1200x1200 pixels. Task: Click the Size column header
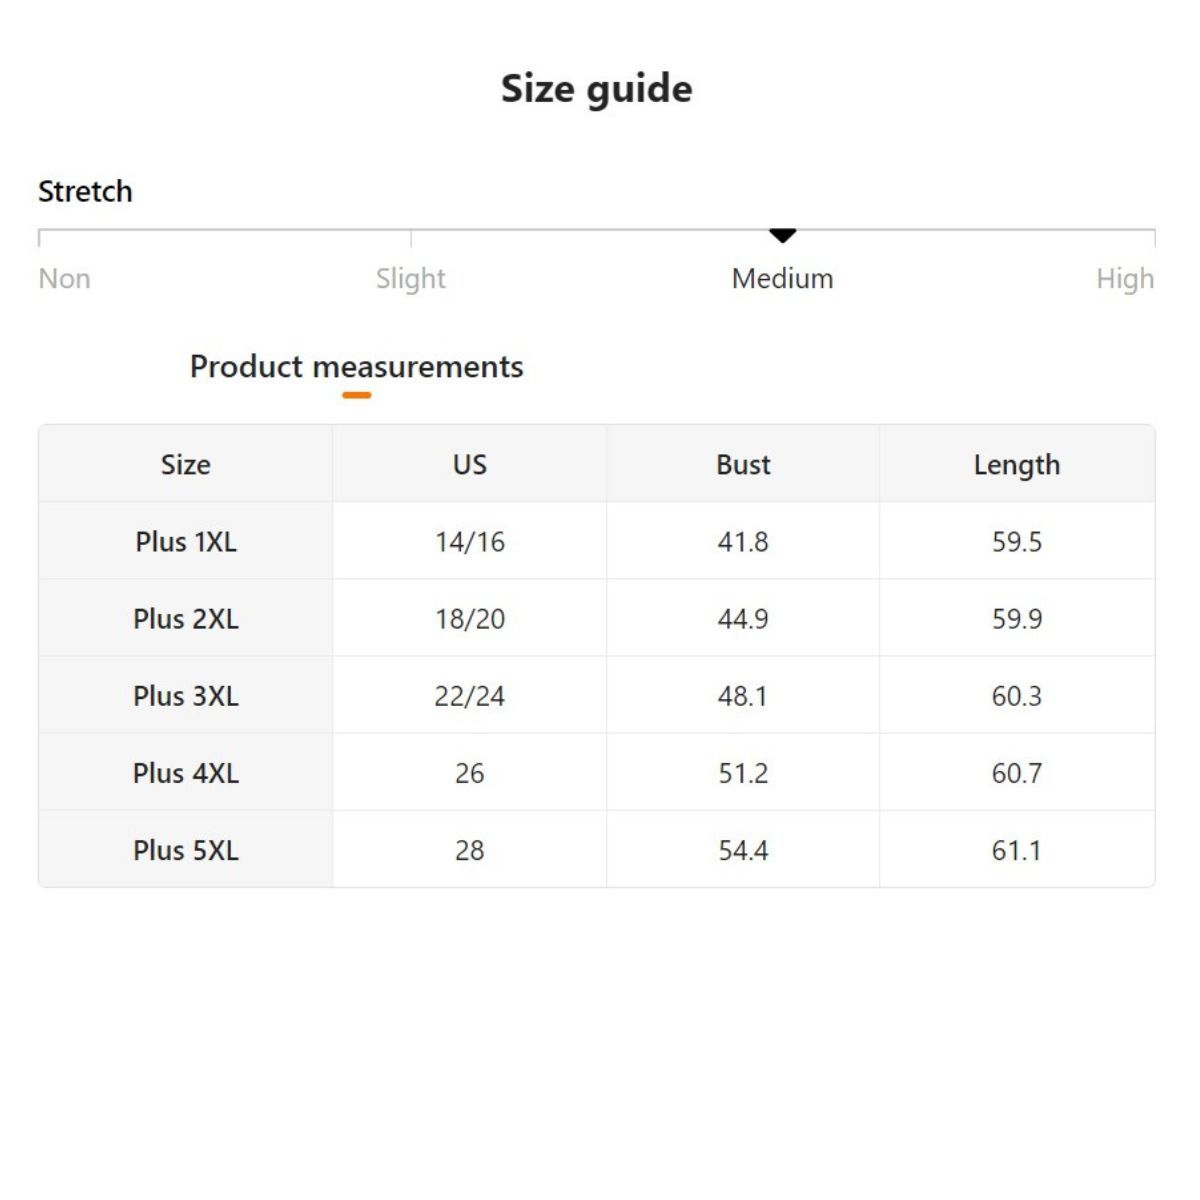coord(186,464)
